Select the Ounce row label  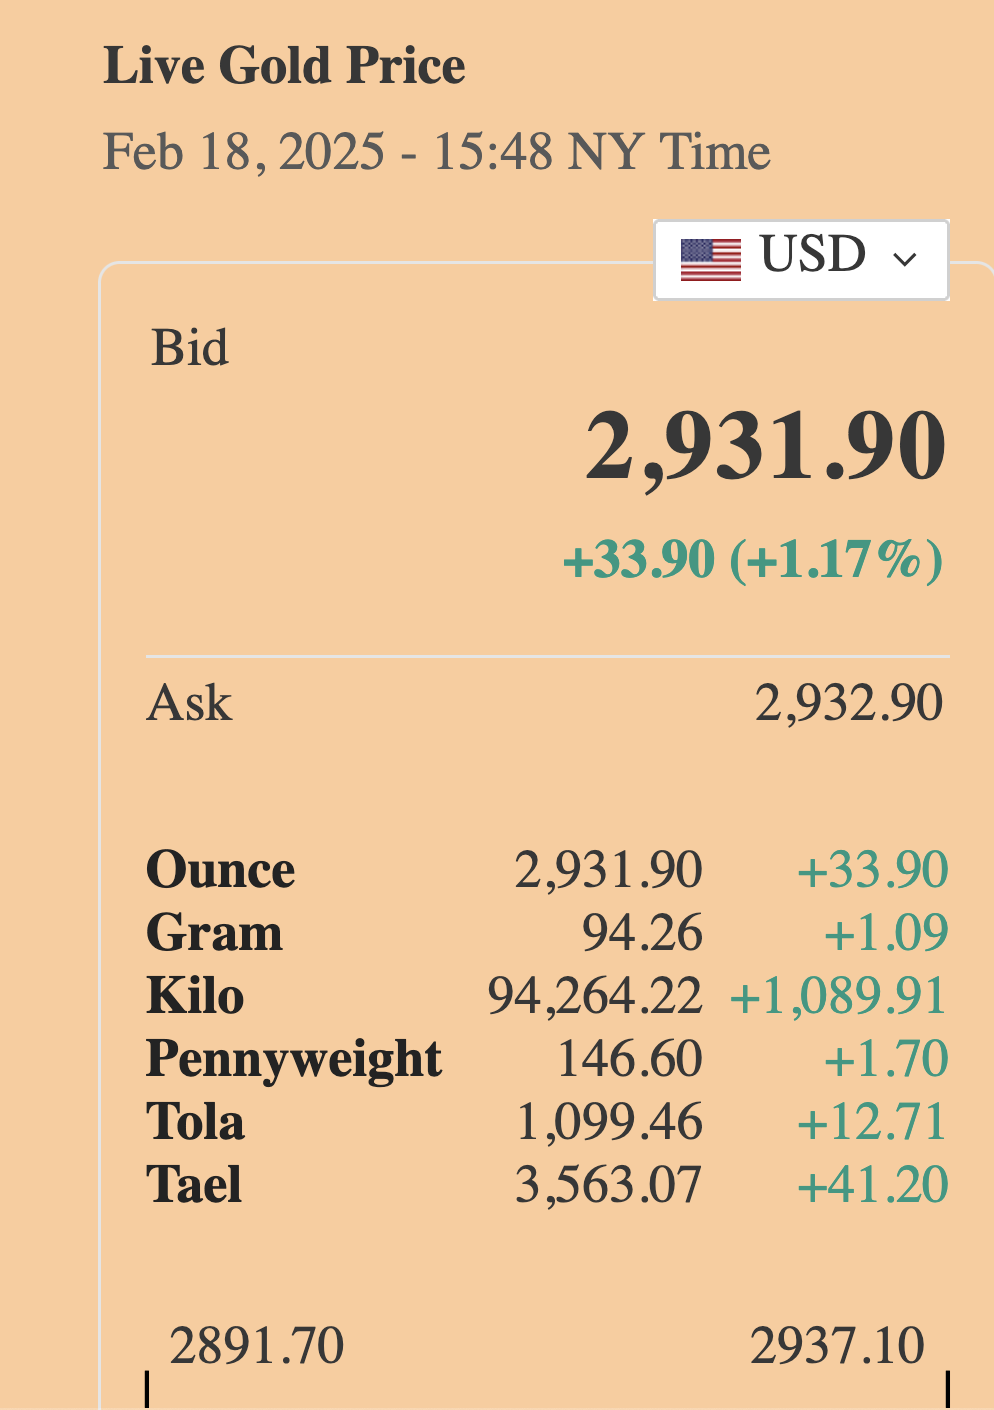tap(220, 870)
